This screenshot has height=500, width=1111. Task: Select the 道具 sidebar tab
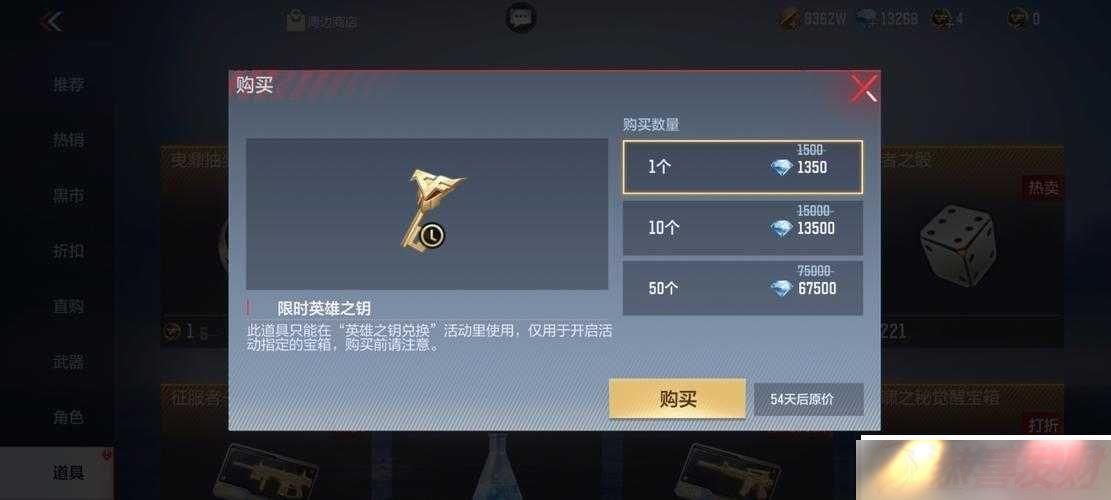click(x=69, y=473)
